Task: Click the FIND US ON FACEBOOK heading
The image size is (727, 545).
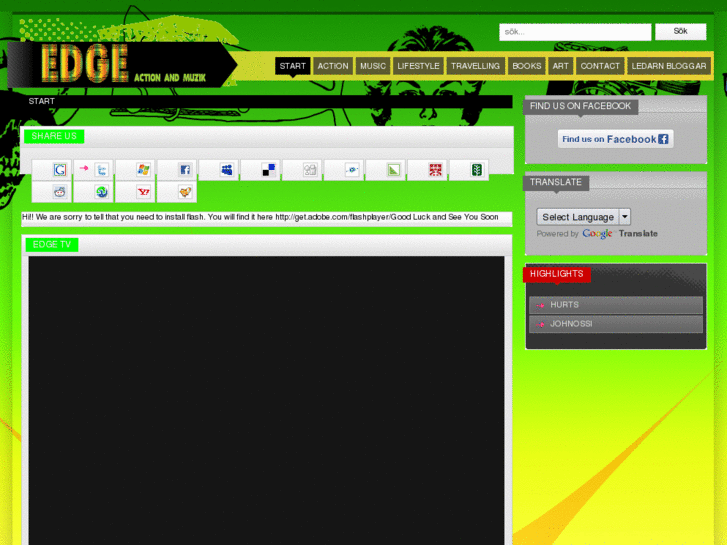Action: 580,106
